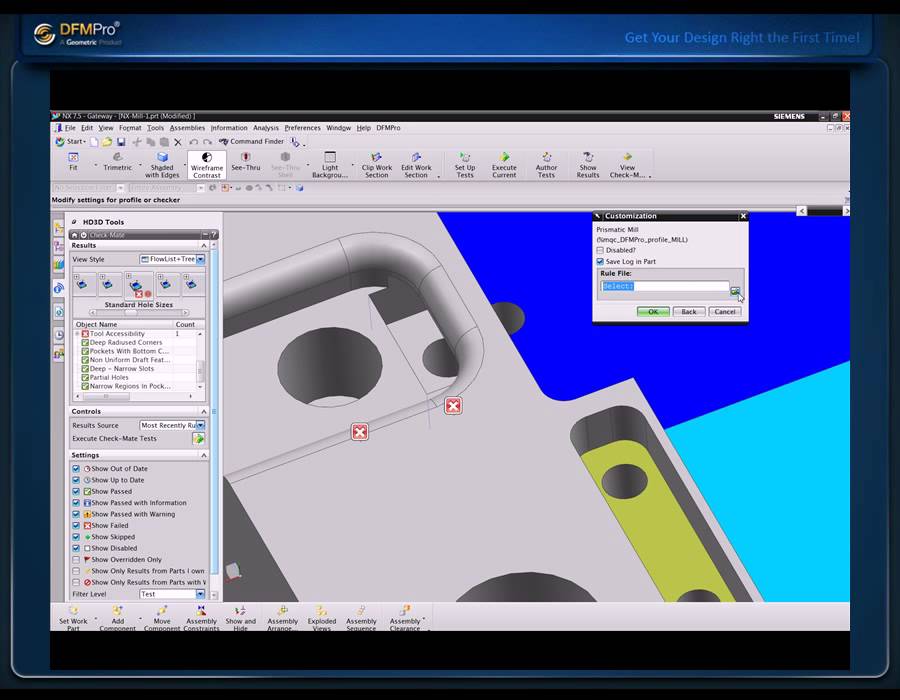Uncheck Save Log in Part
900x700 pixels.
click(x=600, y=262)
